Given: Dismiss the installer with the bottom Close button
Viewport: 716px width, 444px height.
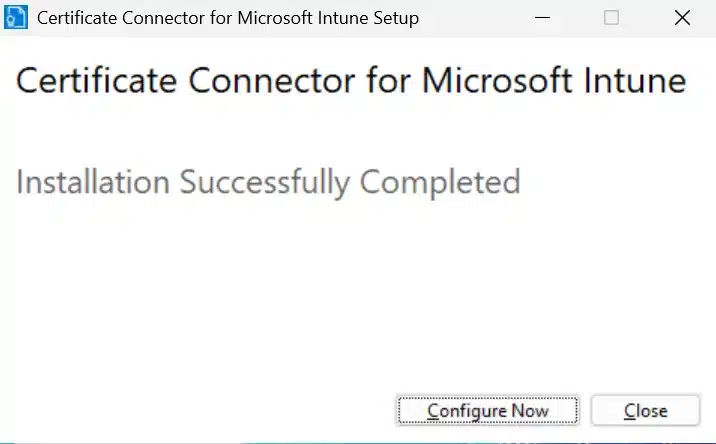Looking at the screenshot, I should [645, 410].
